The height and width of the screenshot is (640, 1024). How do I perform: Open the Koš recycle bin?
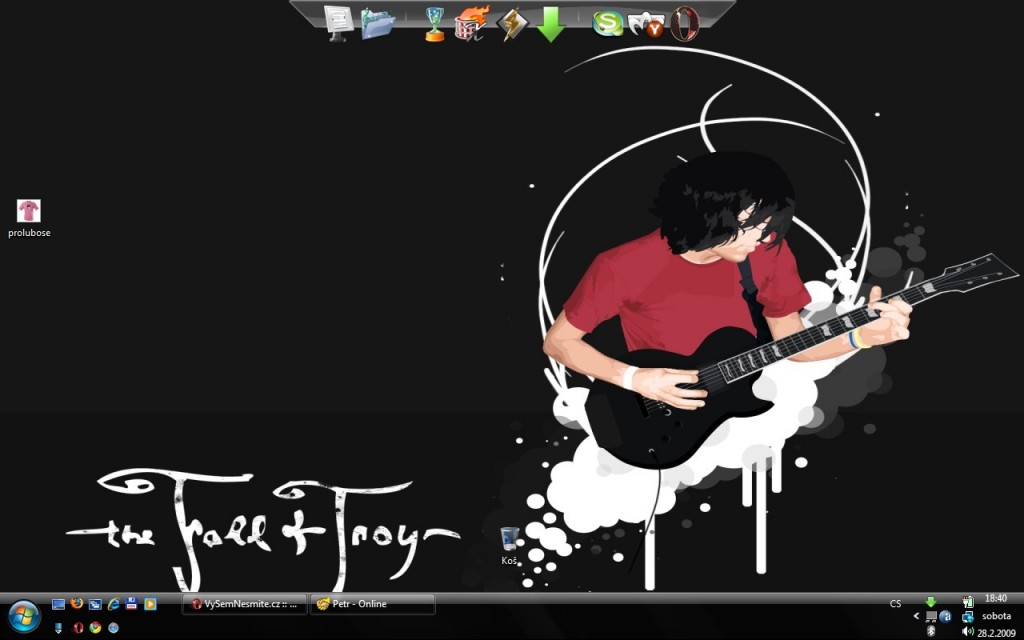[x=509, y=546]
